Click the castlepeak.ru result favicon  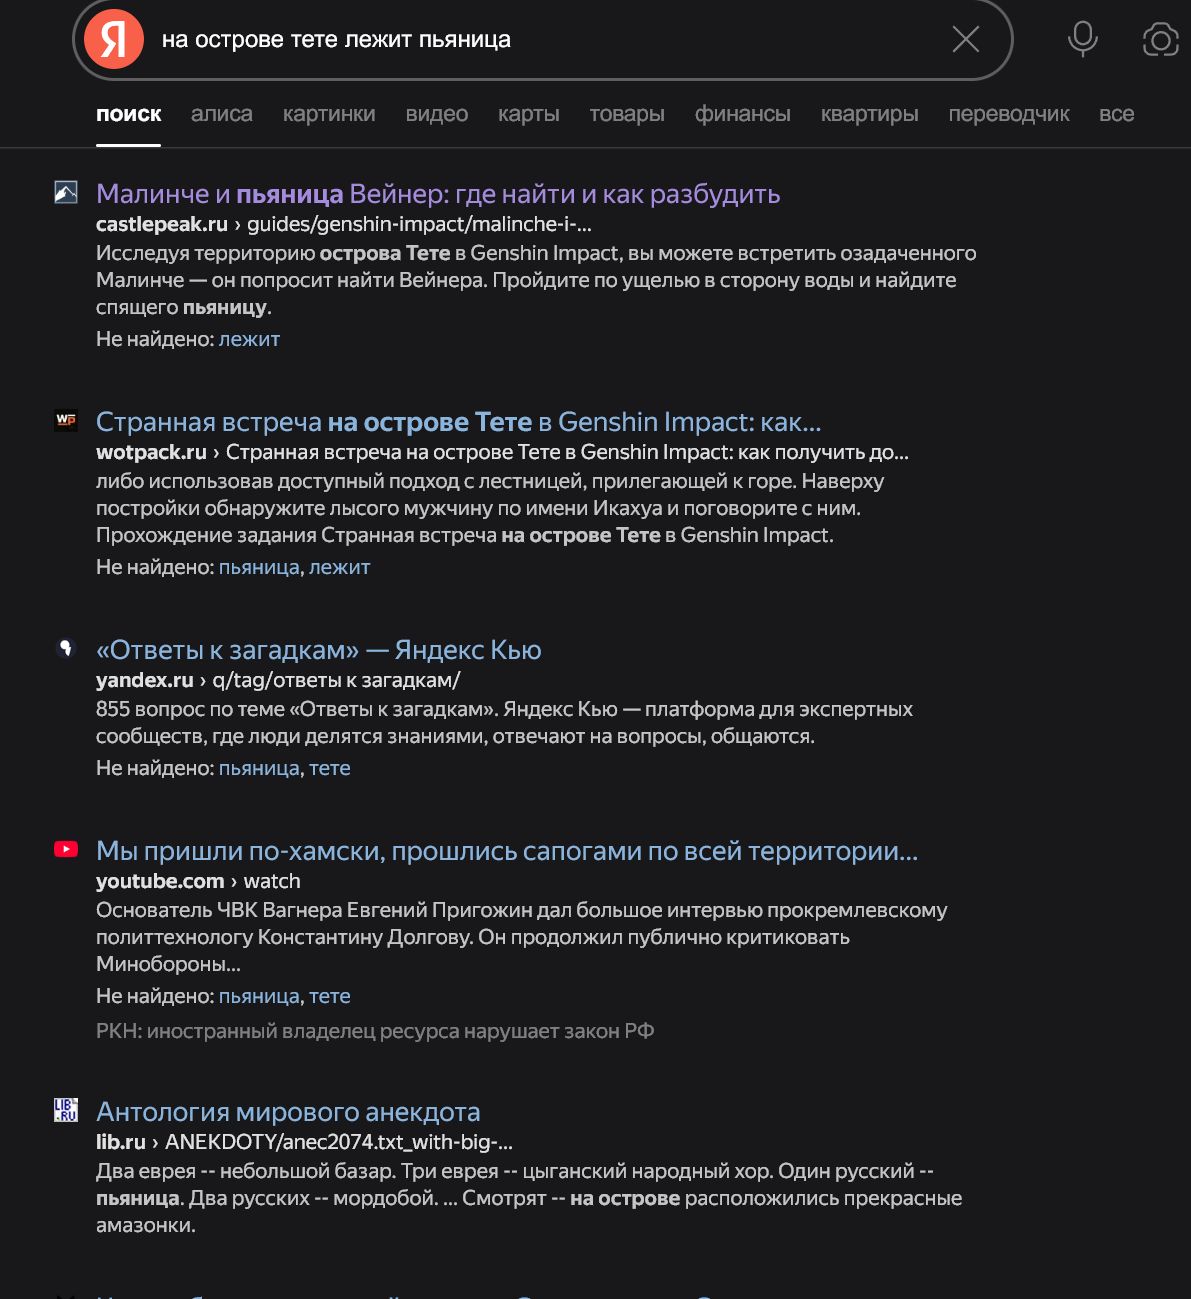point(66,192)
